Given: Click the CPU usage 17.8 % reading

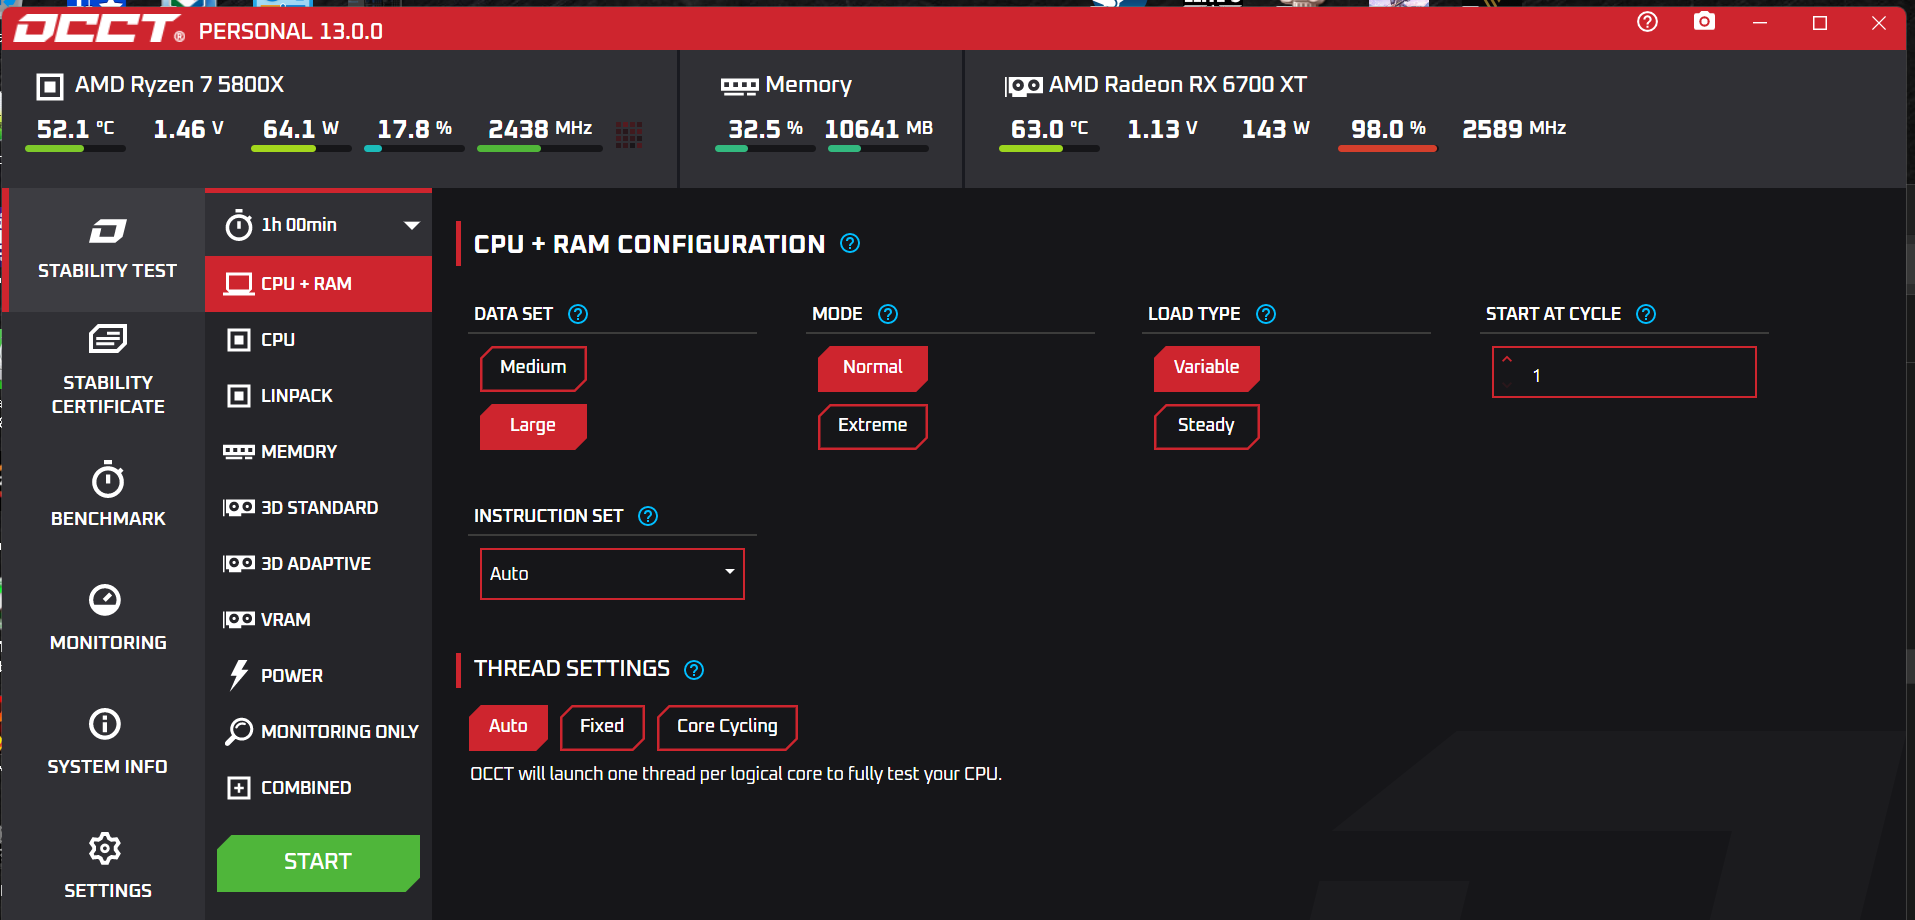Looking at the screenshot, I should (x=414, y=129).
